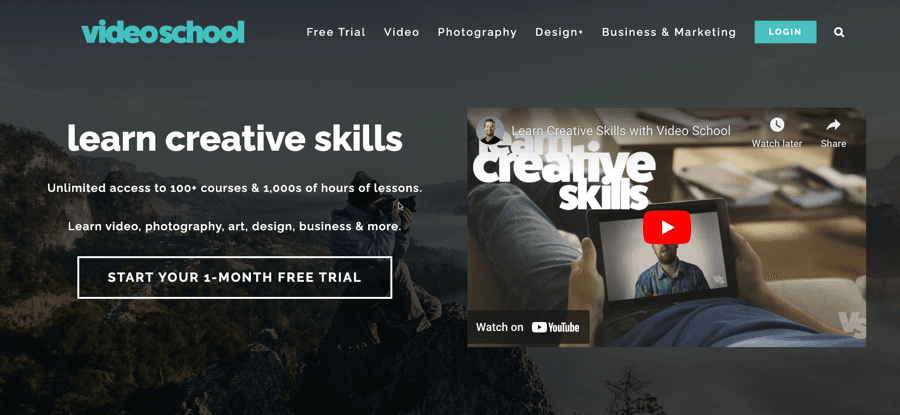Click the red YouTube play button
The height and width of the screenshot is (415, 900).
(666, 227)
